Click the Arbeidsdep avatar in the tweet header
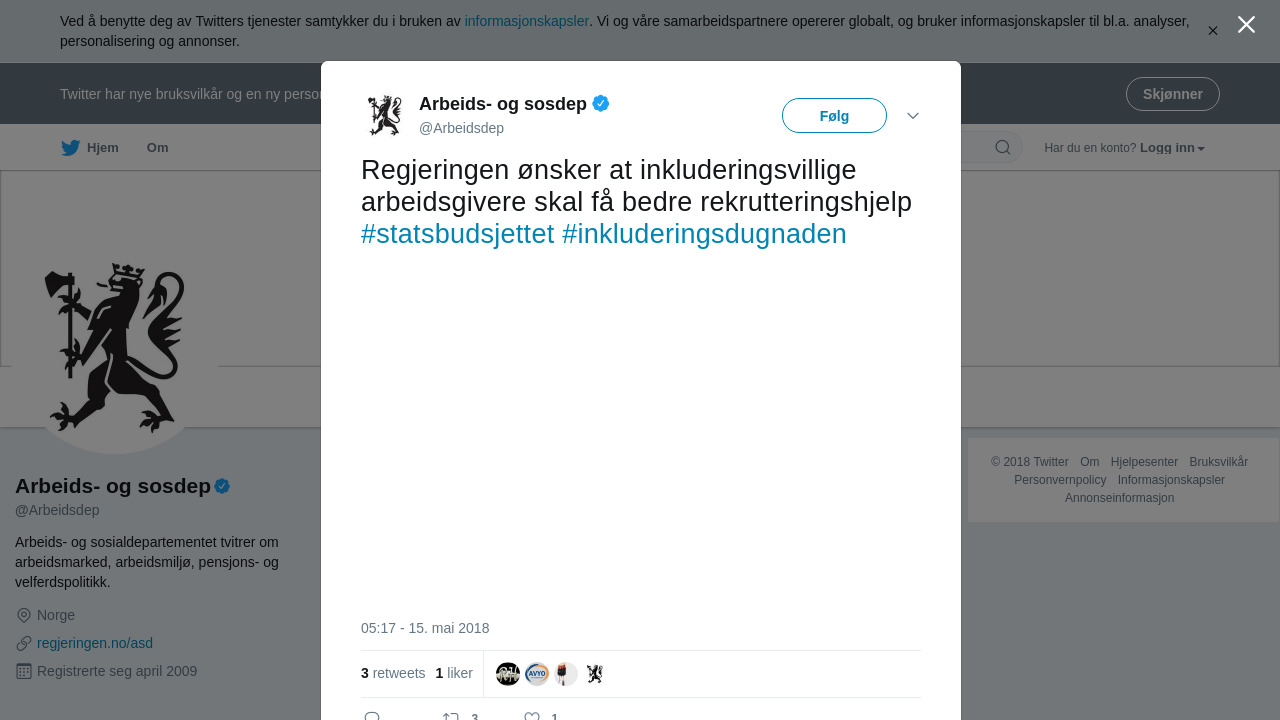 [x=384, y=115]
